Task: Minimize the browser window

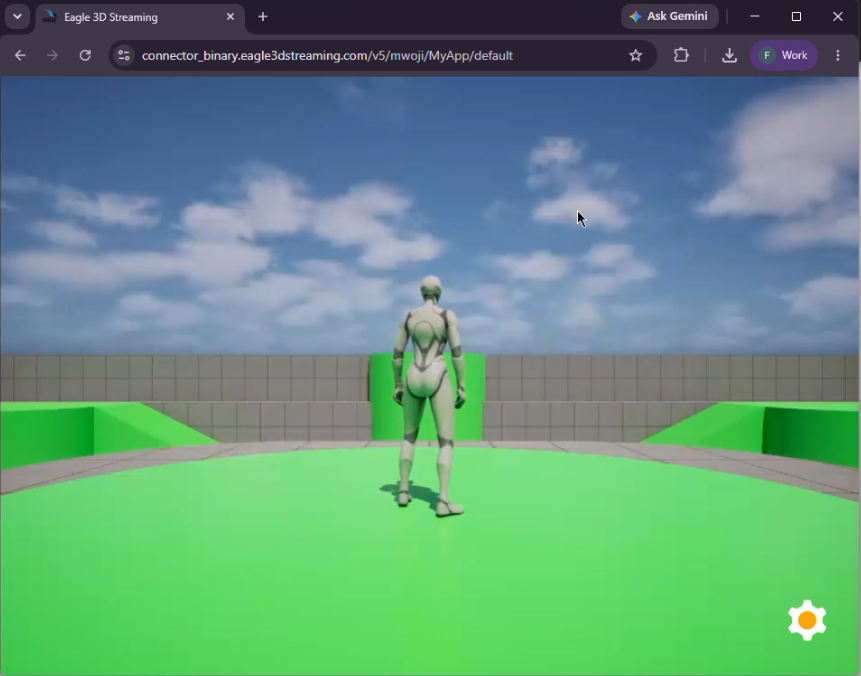Action: [754, 16]
